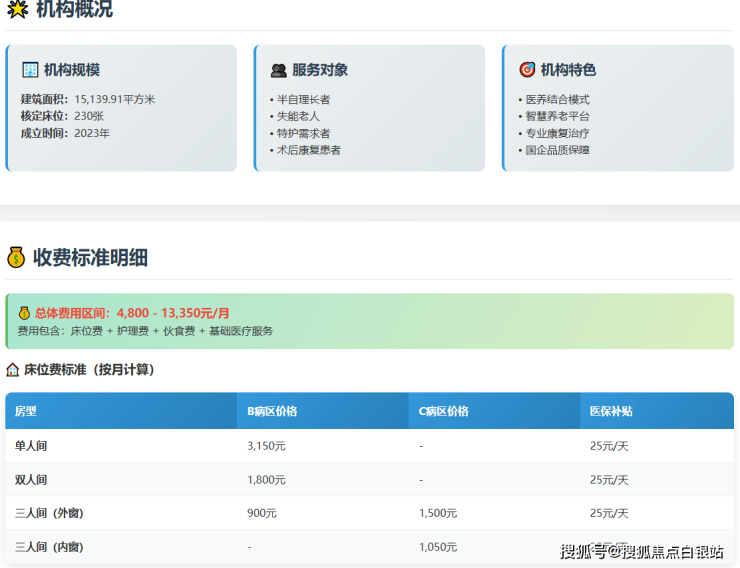The width and height of the screenshot is (740, 568).
Task: Click the people icon next to 服务对象
Action: pos(278,70)
